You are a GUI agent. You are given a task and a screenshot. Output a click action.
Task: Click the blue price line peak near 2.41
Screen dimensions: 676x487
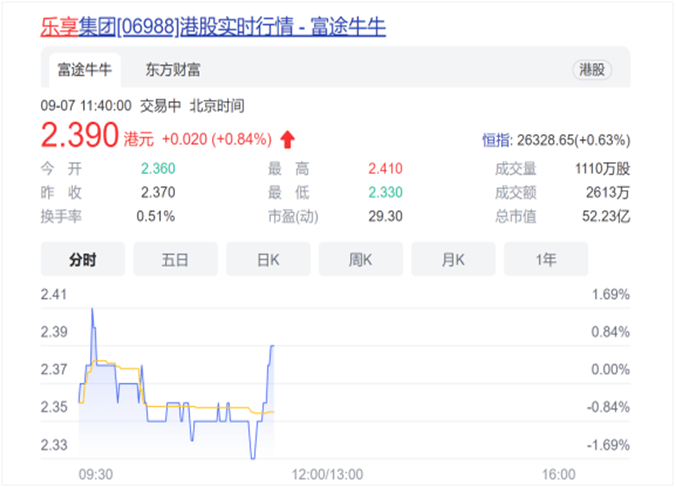92,309
